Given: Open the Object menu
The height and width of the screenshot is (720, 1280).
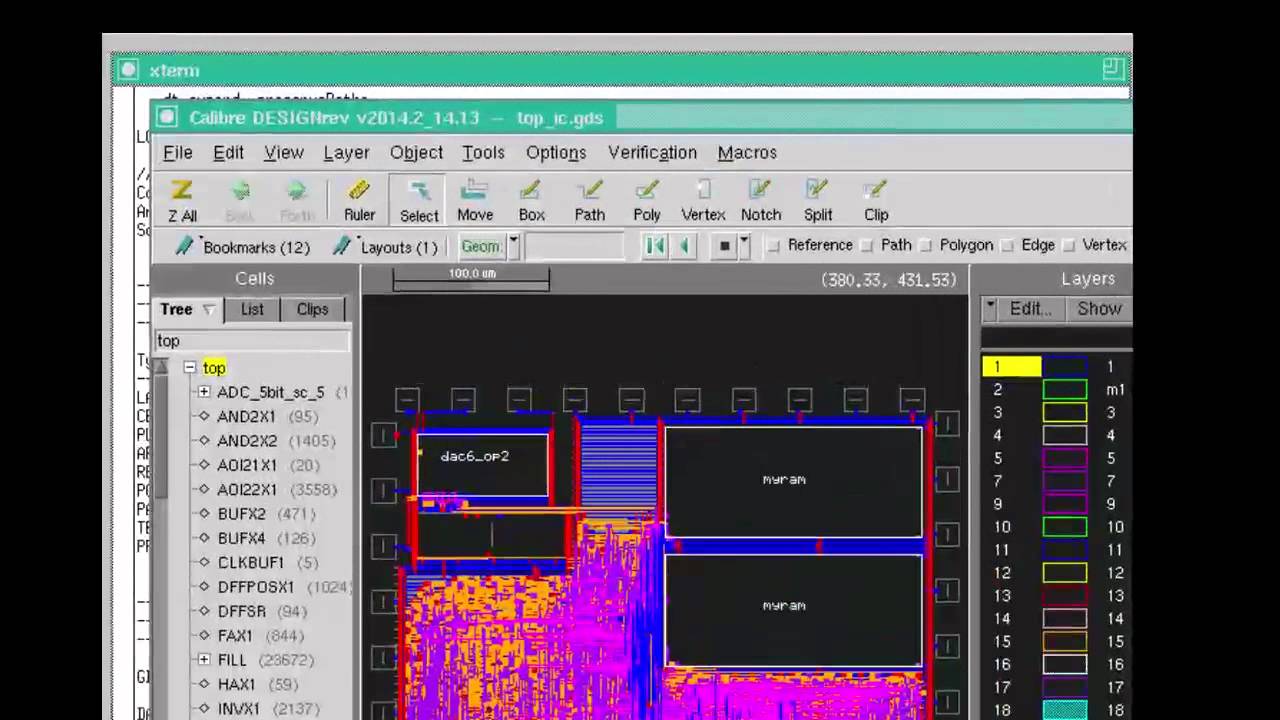Looking at the screenshot, I should click(416, 152).
